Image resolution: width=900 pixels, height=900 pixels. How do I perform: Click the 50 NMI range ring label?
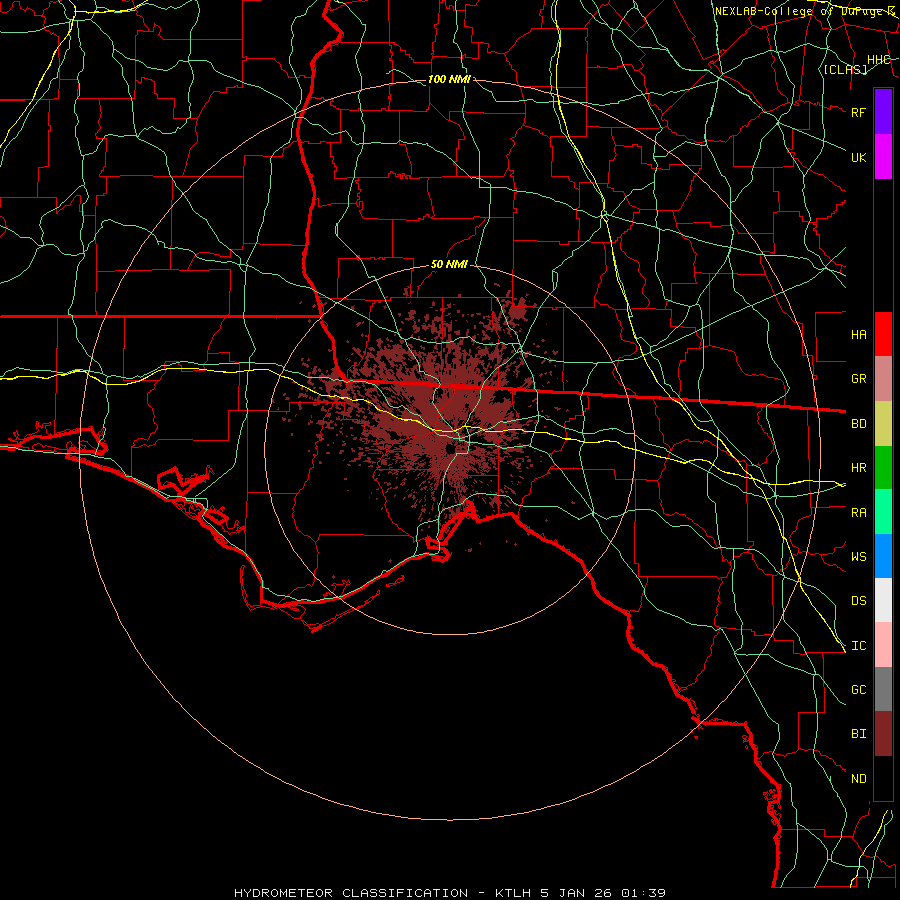[449, 264]
